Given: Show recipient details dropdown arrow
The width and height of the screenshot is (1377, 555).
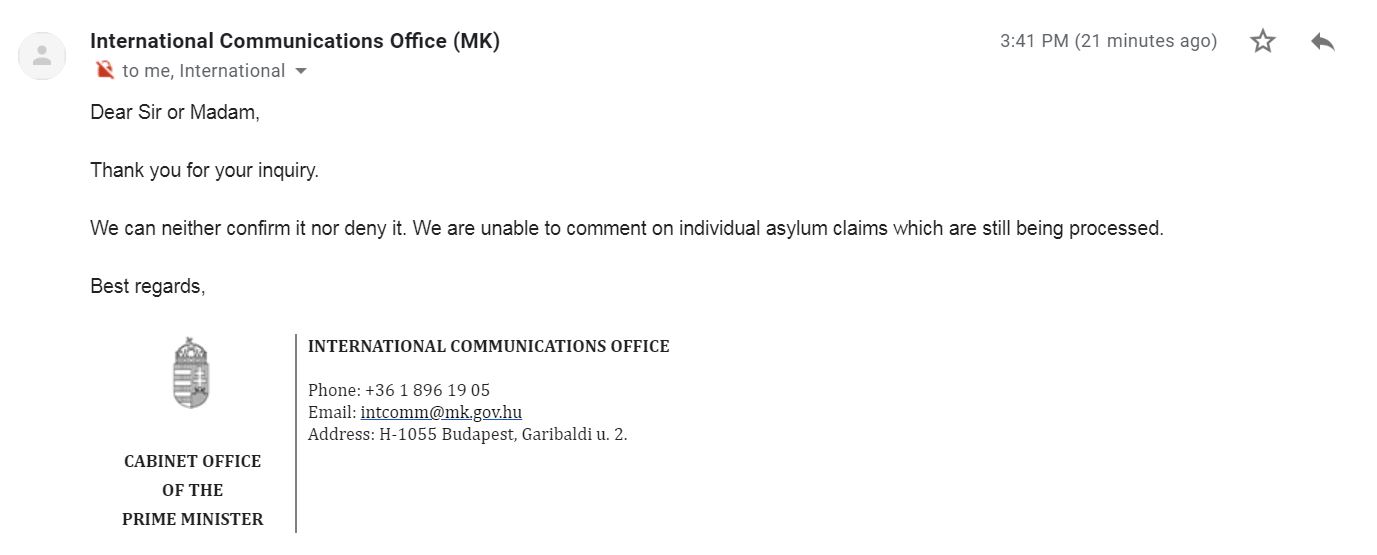Looking at the screenshot, I should [301, 71].
